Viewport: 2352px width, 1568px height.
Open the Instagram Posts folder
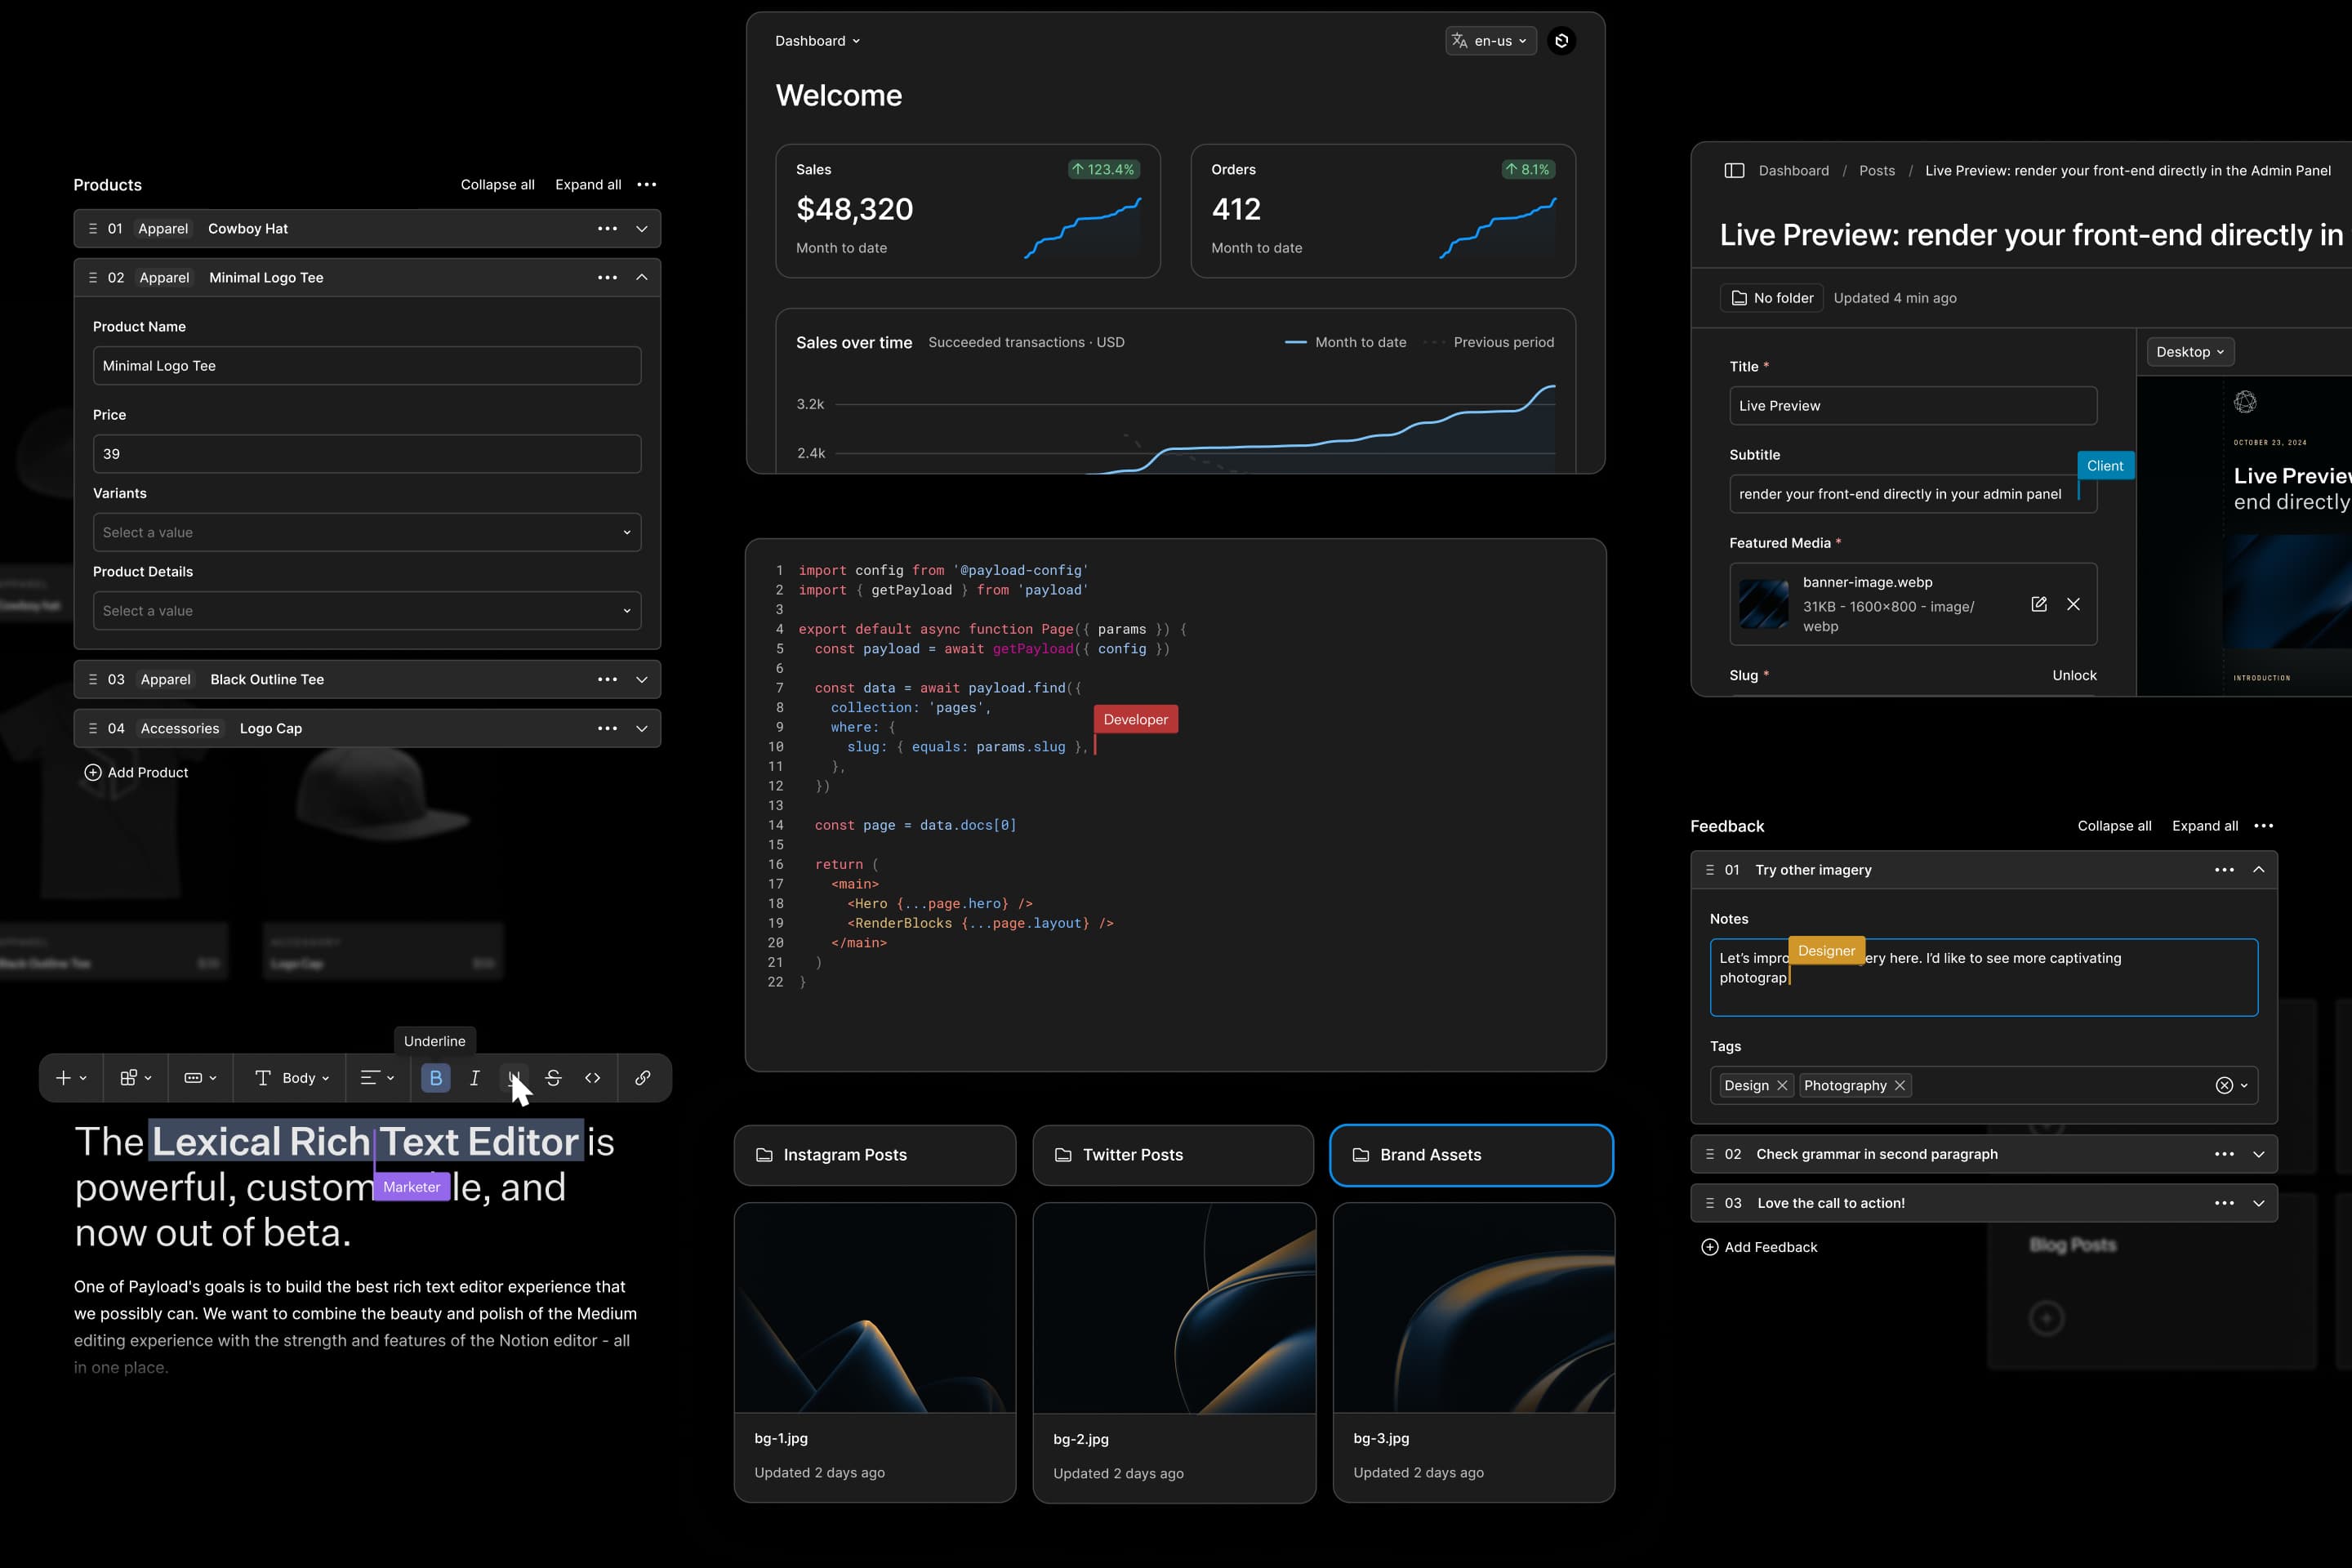pyautogui.click(x=875, y=1155)
